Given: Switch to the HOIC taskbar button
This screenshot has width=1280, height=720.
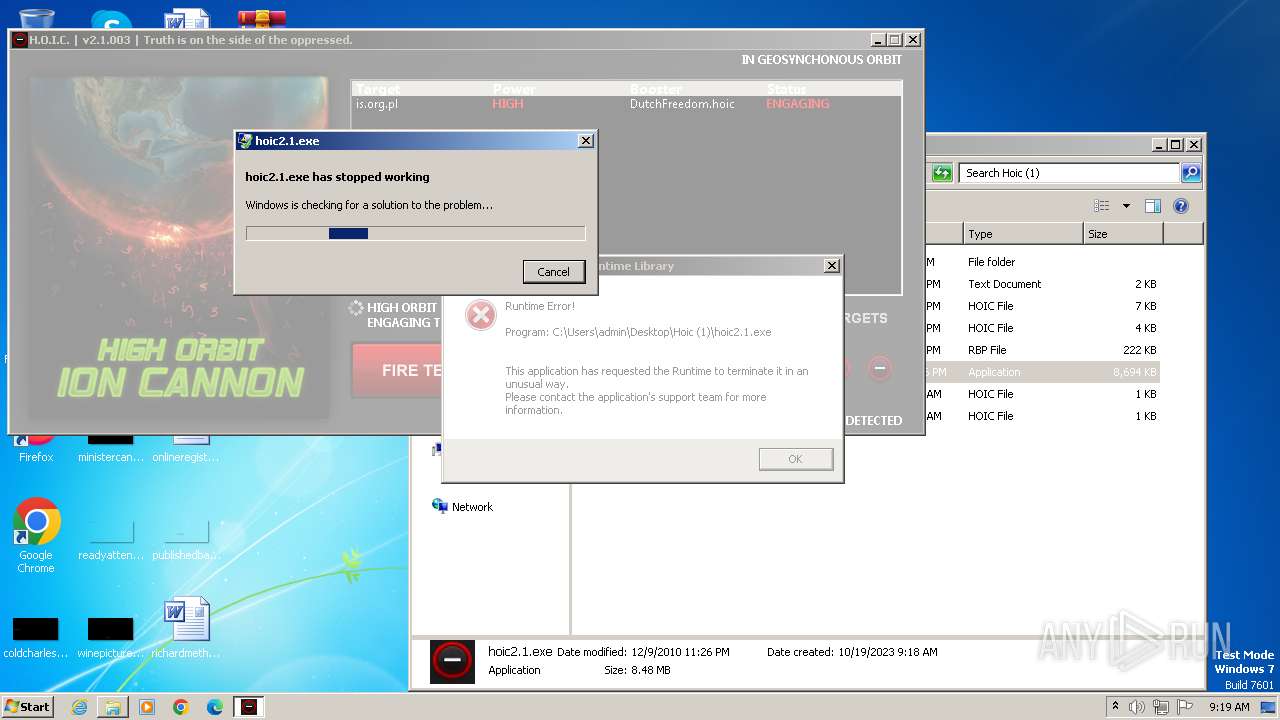Looking at the screenshot, I should click(249, 707).
